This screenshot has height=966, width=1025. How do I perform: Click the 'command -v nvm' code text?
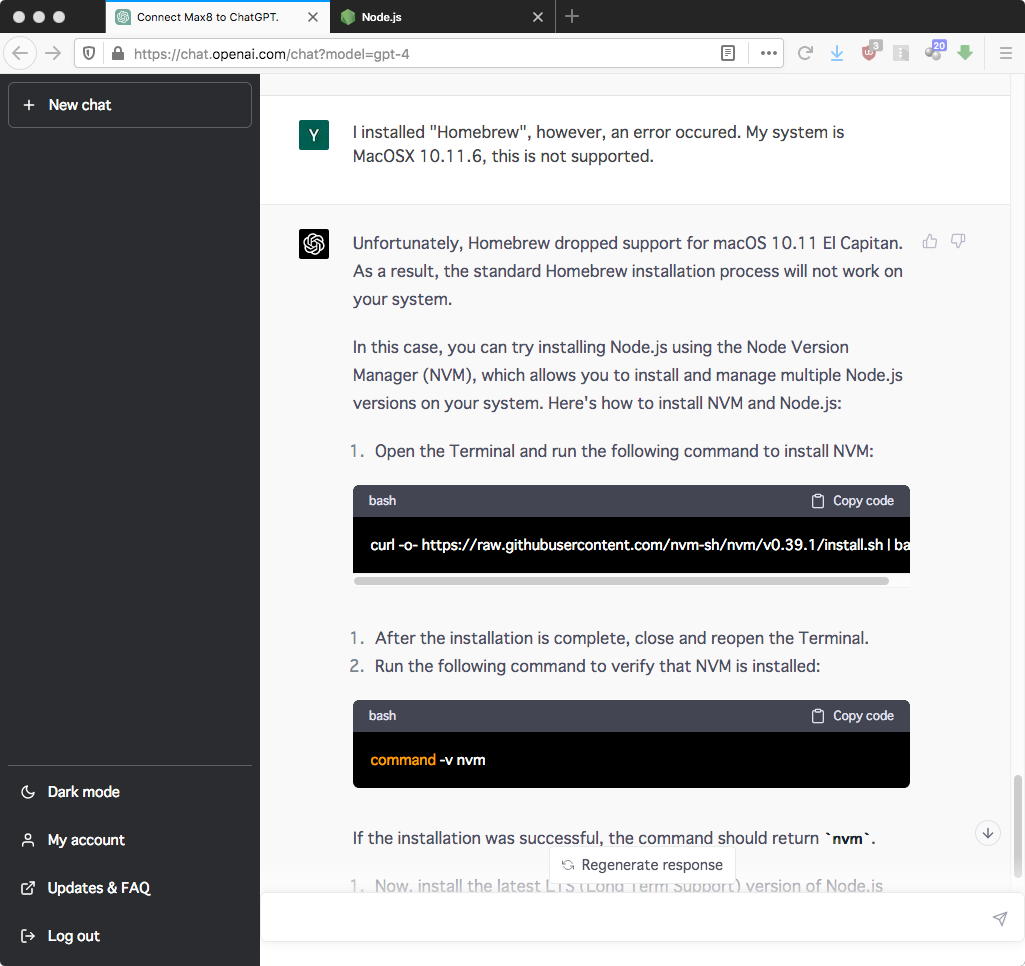[x=428, y=760]
